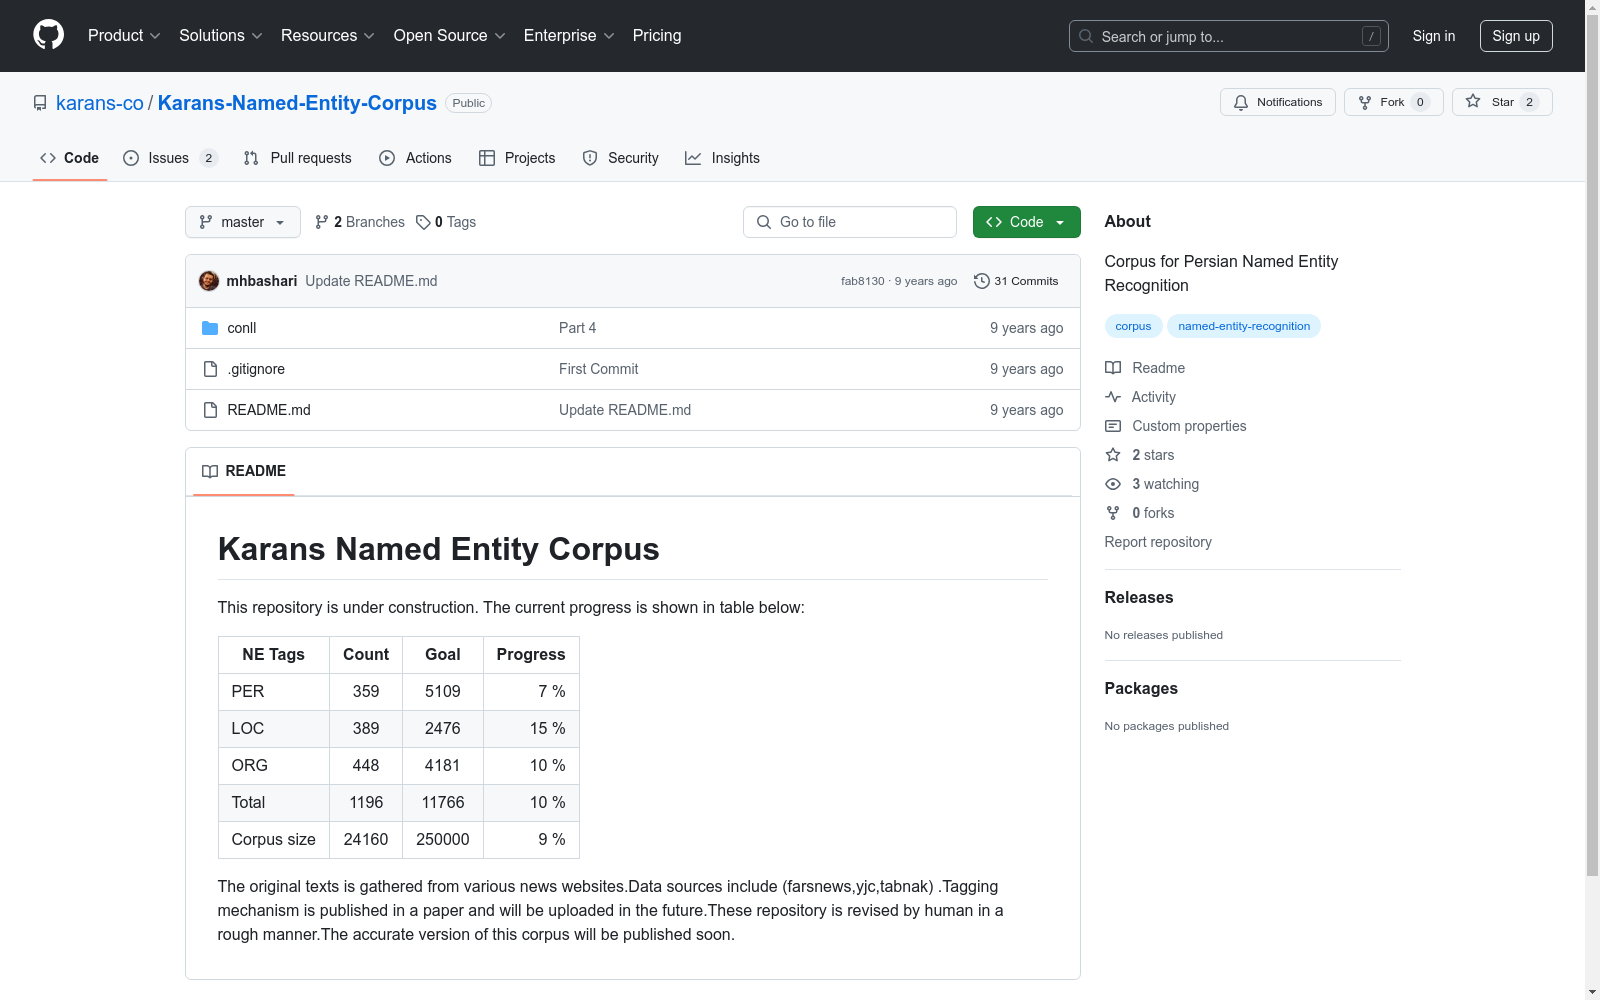Open the Issues tab

[x=170, y=158]
